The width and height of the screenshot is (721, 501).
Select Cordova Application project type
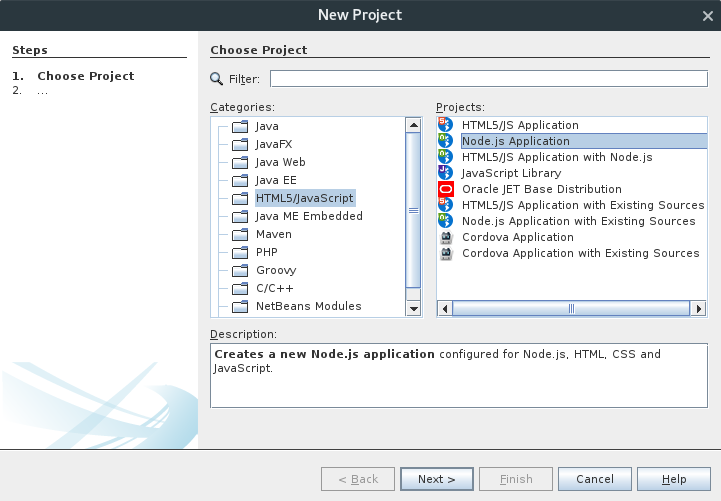(518, 237)
